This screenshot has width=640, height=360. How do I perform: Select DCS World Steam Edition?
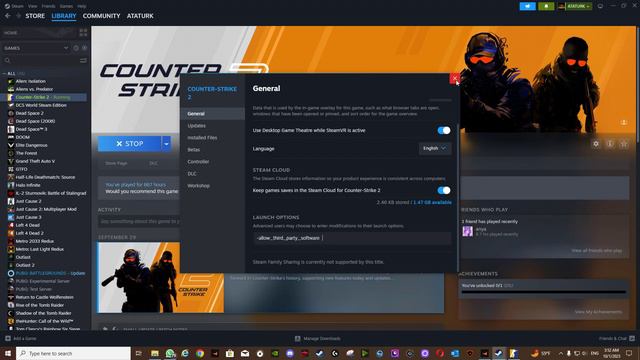pos(41,105)
